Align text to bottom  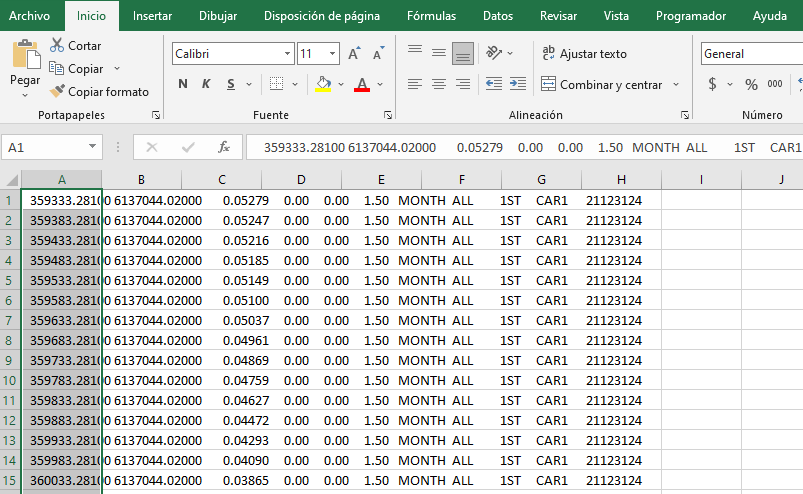[x=463, y=53]
